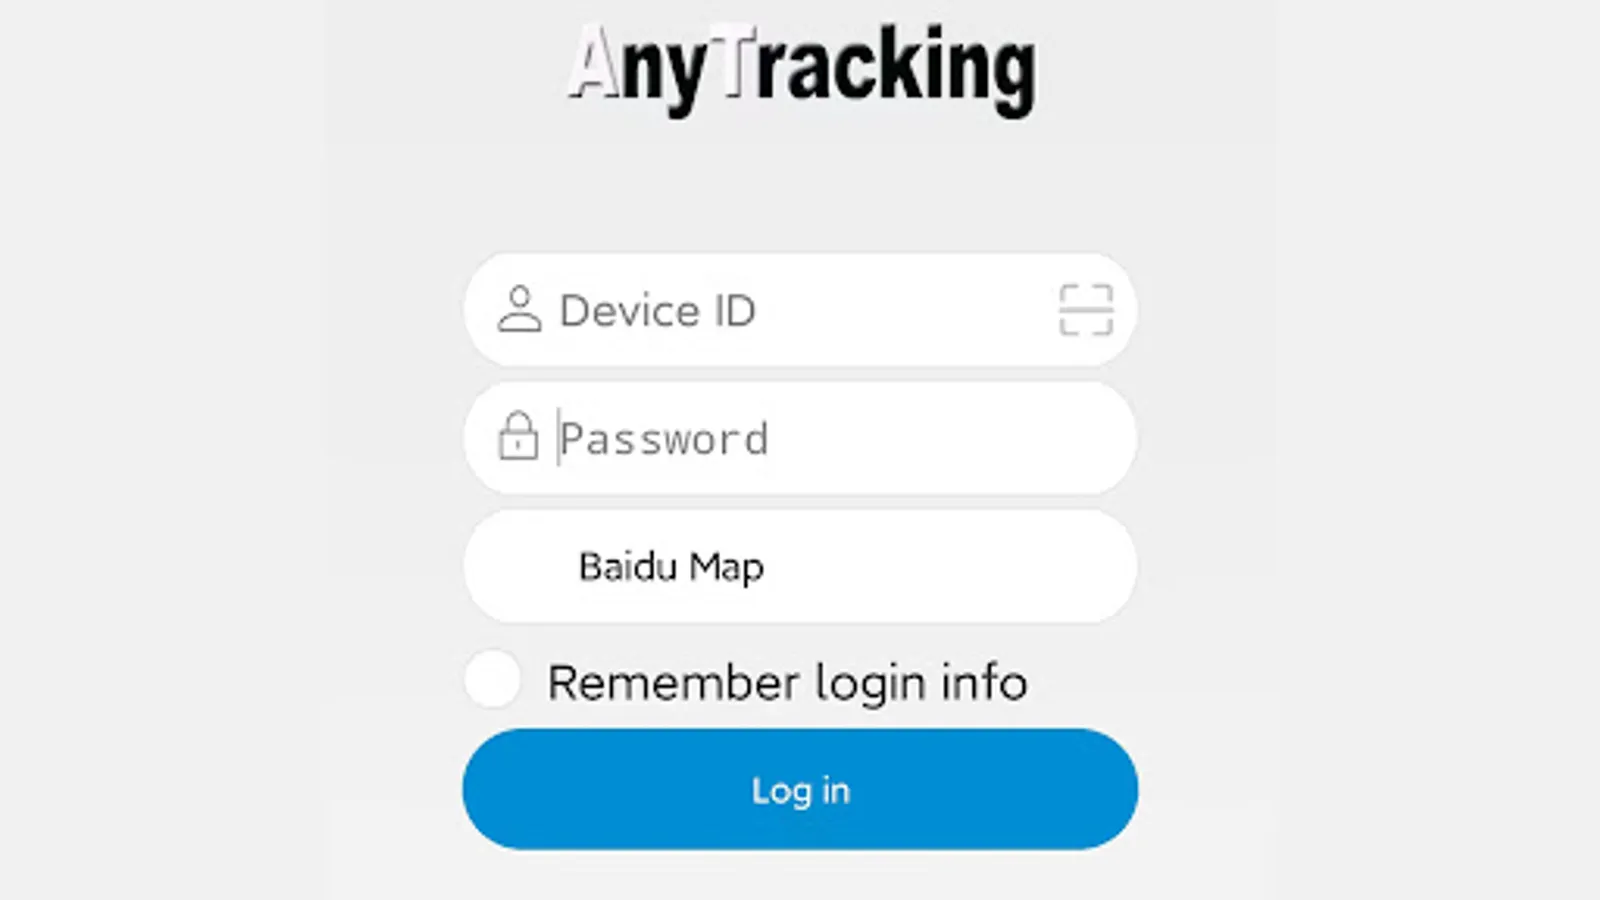The width and height of the screenshot is (1600, 900).
Task: Click the AnyTracking logo
Action: coord(802,68)
